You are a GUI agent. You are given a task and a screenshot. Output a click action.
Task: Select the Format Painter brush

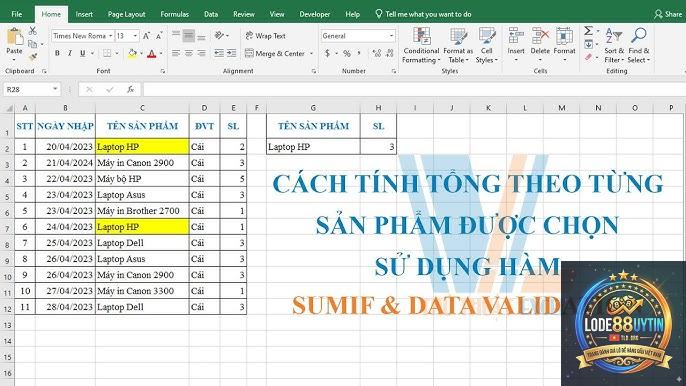coord(33,57)
